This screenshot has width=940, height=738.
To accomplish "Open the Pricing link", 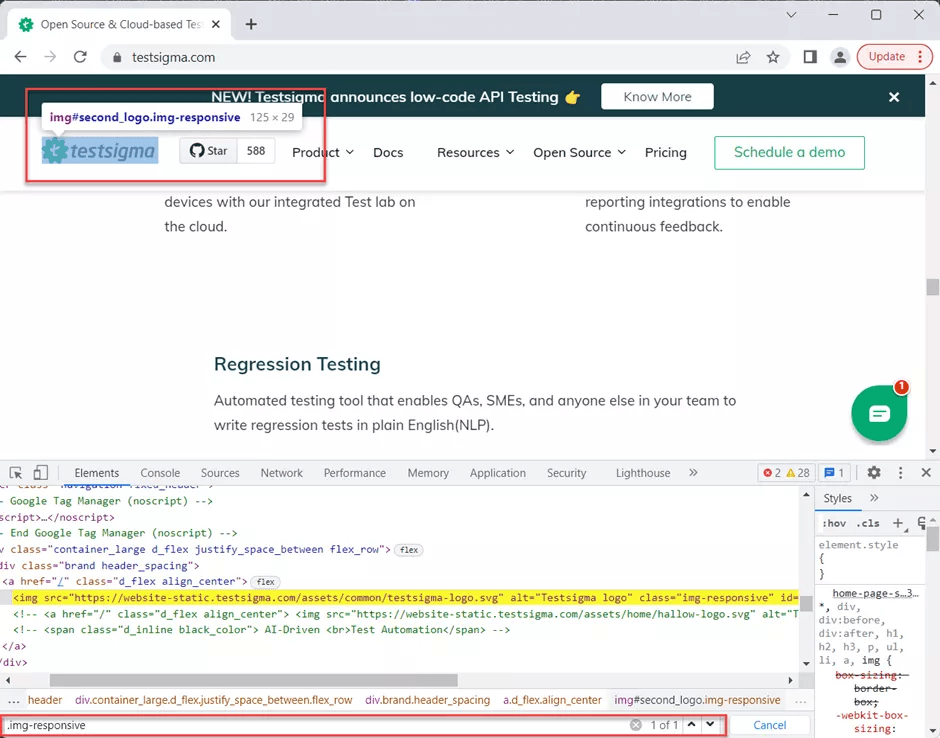I will pyautogui.click(x=665, y=152).
